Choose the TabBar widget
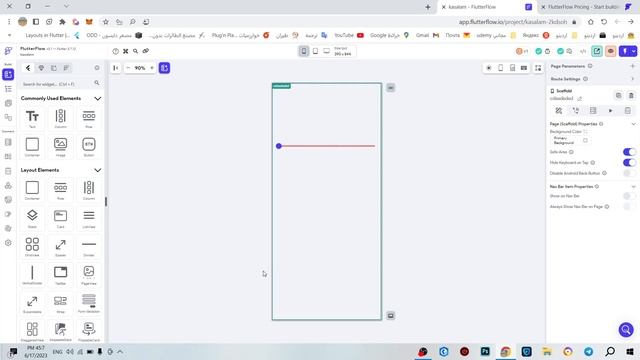The height and width of the screenshot is (360, 640). [x=60, y=275]
